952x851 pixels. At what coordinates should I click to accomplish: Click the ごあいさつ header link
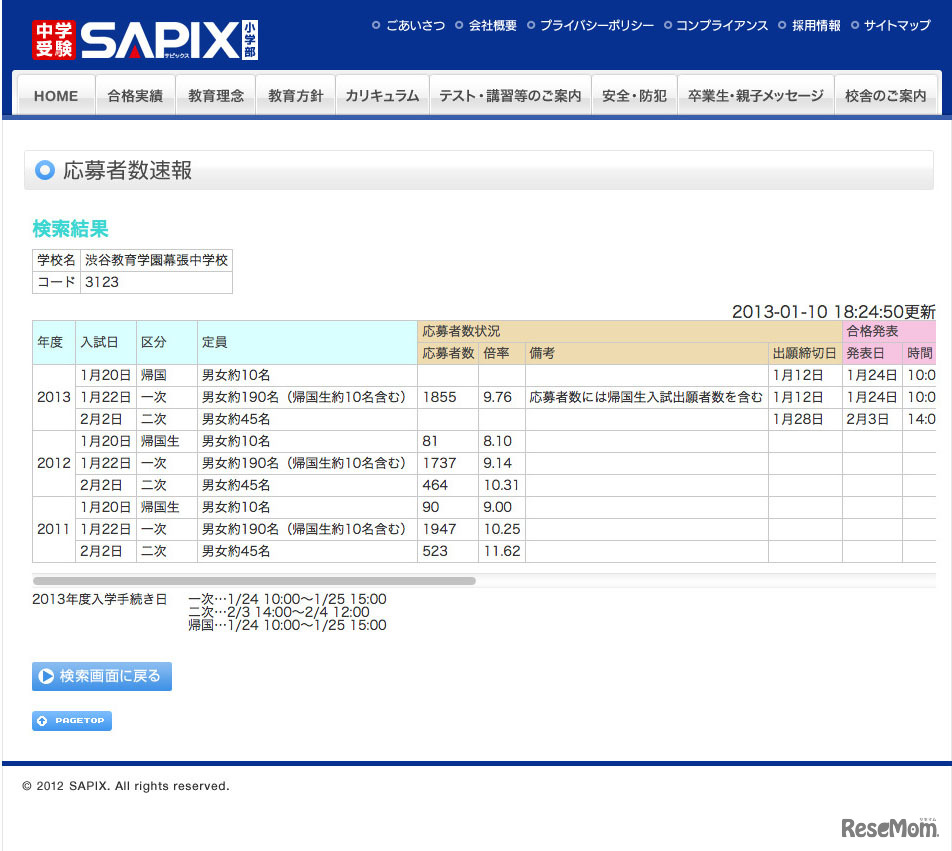coord(415,26)
